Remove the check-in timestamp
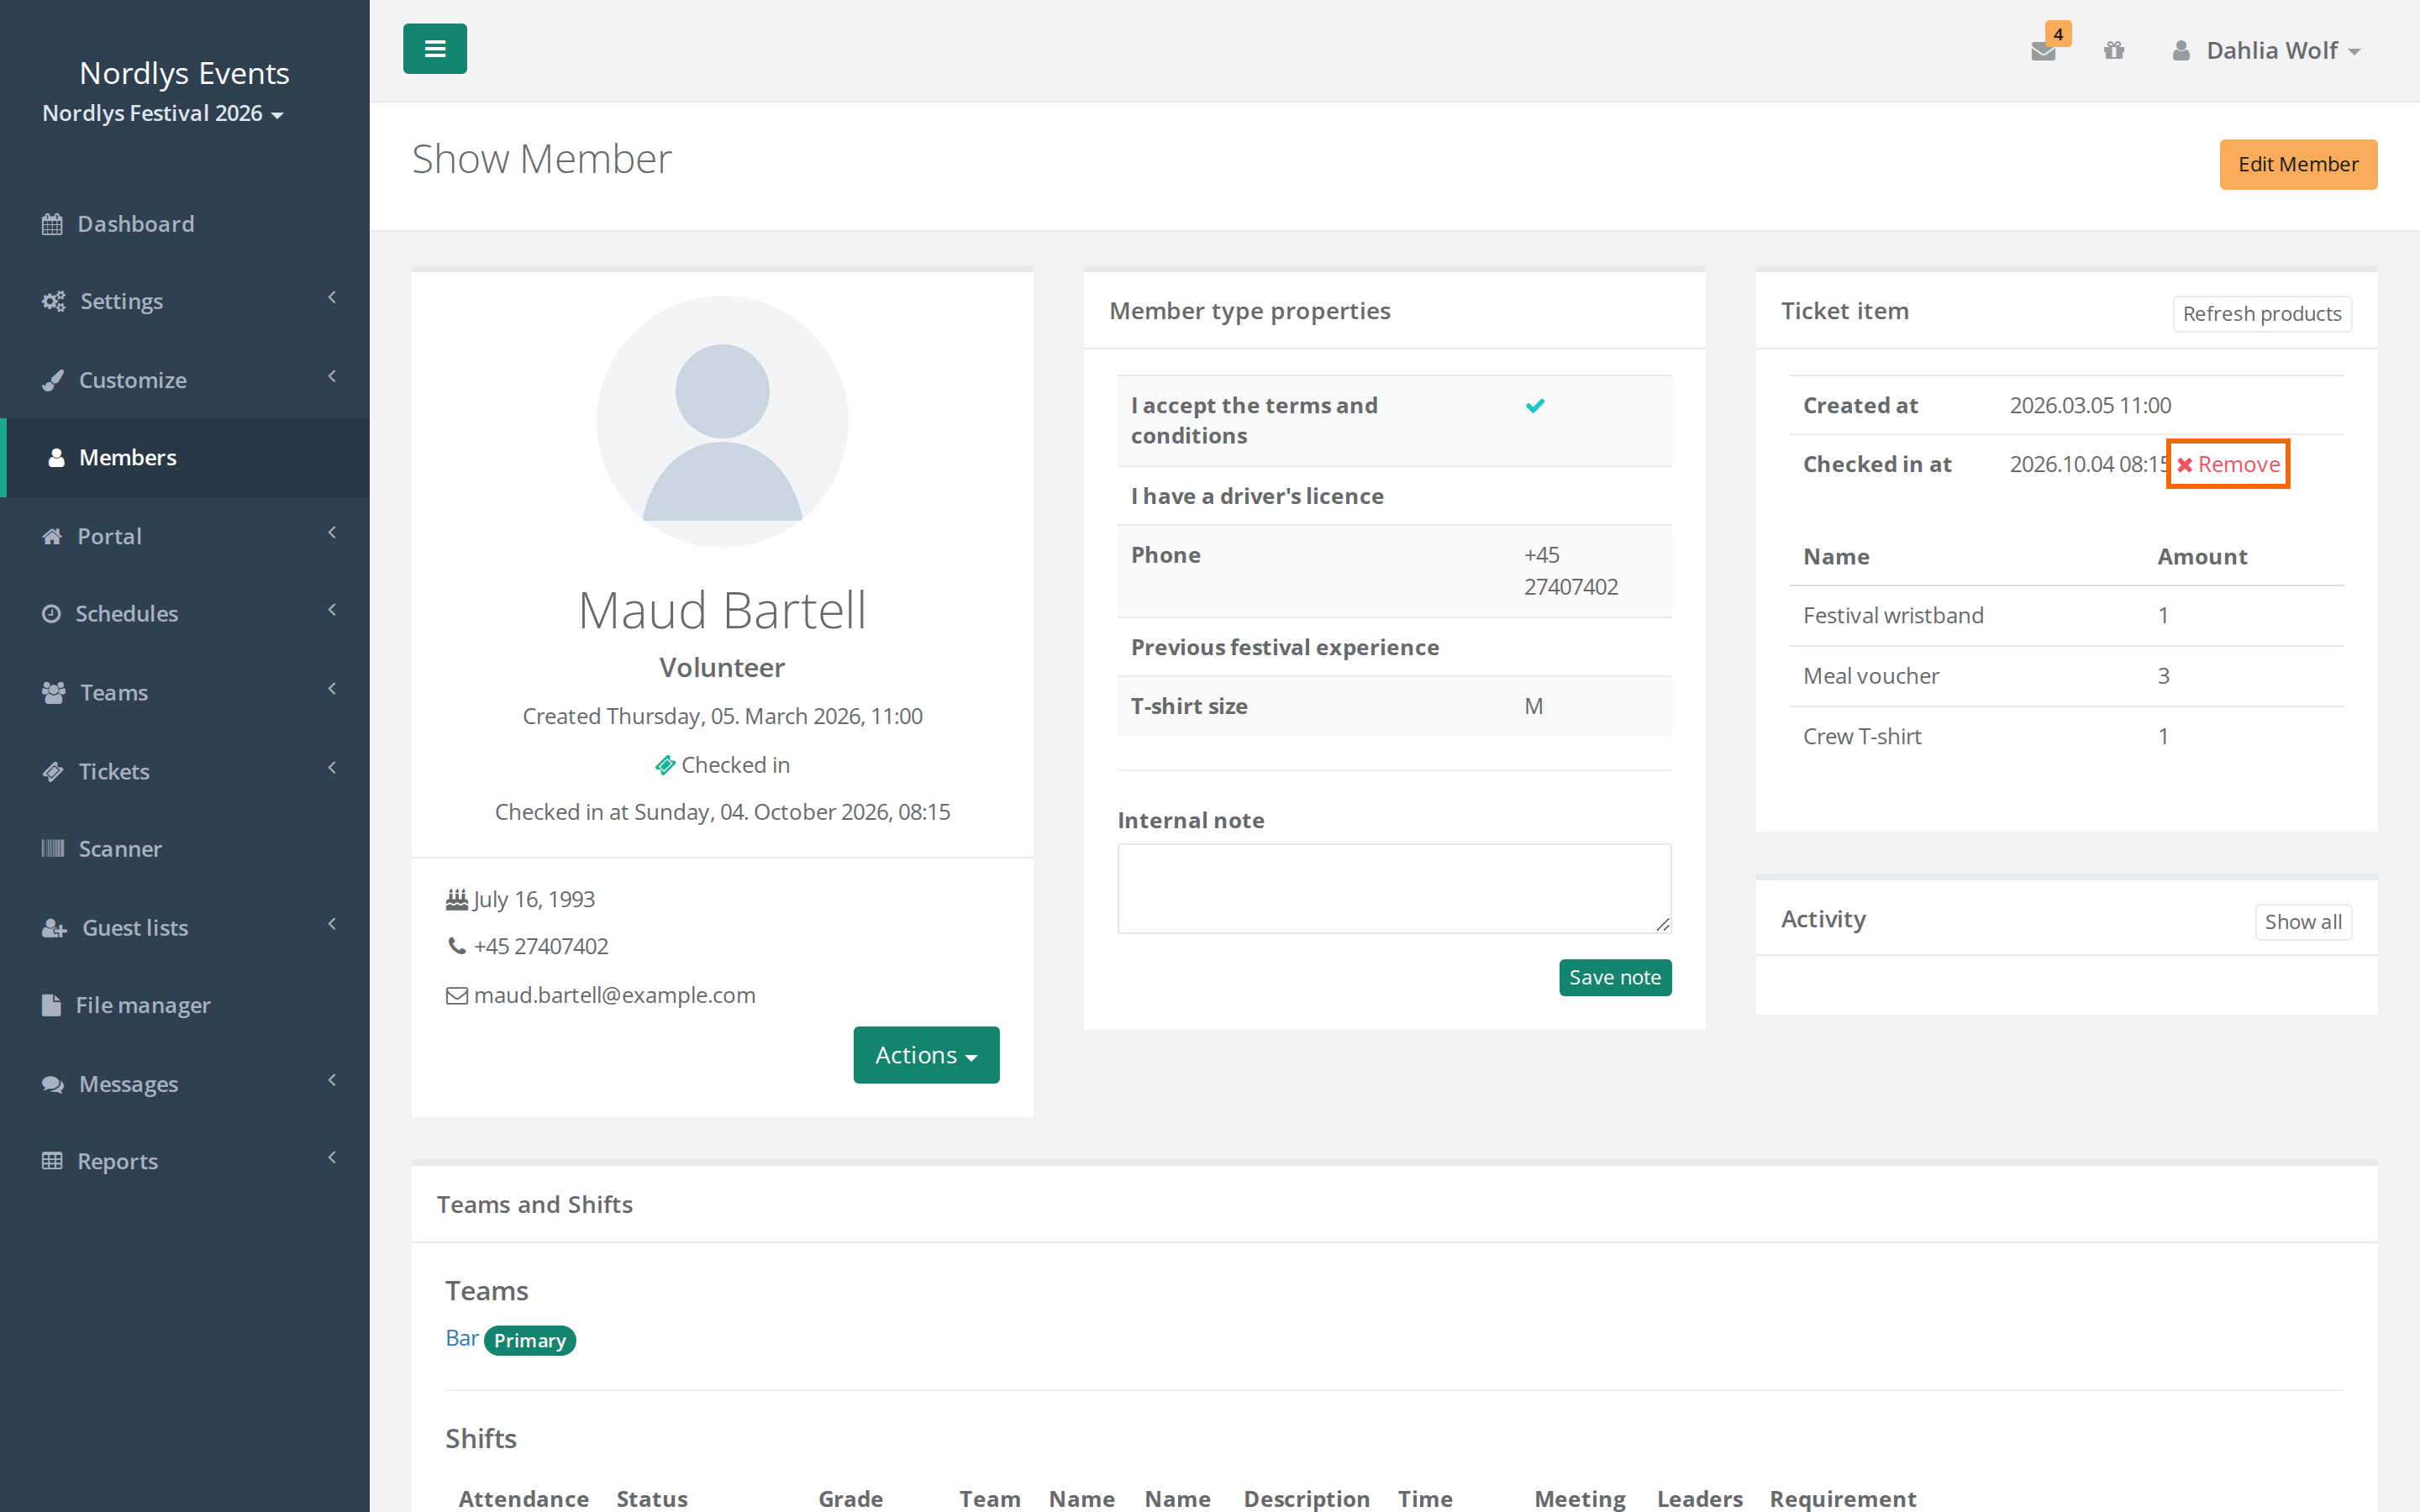The height and width of the screenshot is (1512, 2420). tap(2228, 464)
